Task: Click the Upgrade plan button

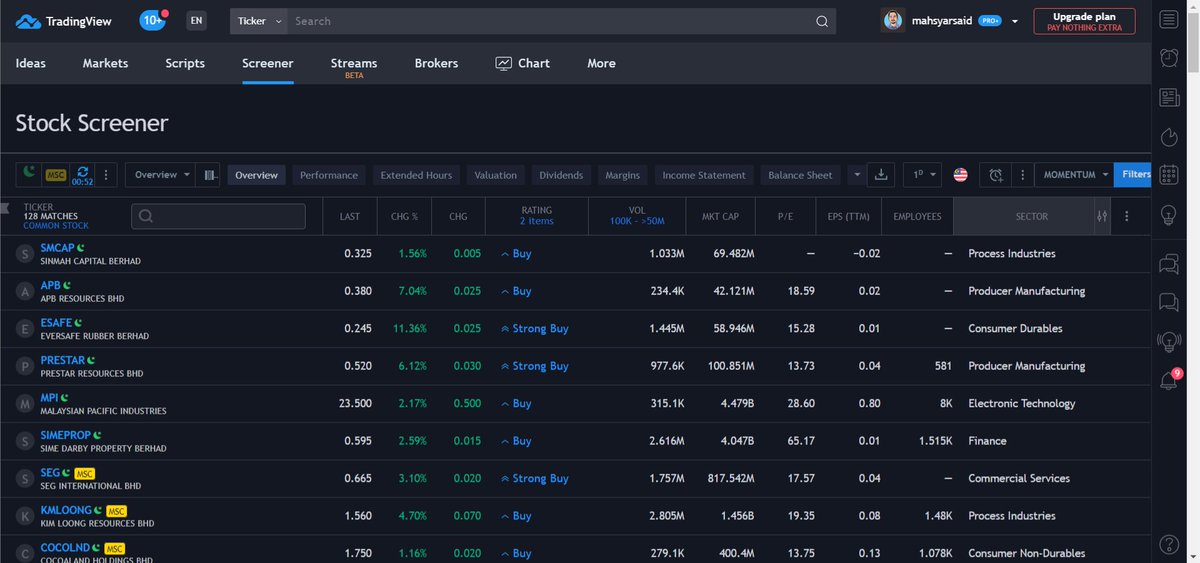Action: 1085,21
